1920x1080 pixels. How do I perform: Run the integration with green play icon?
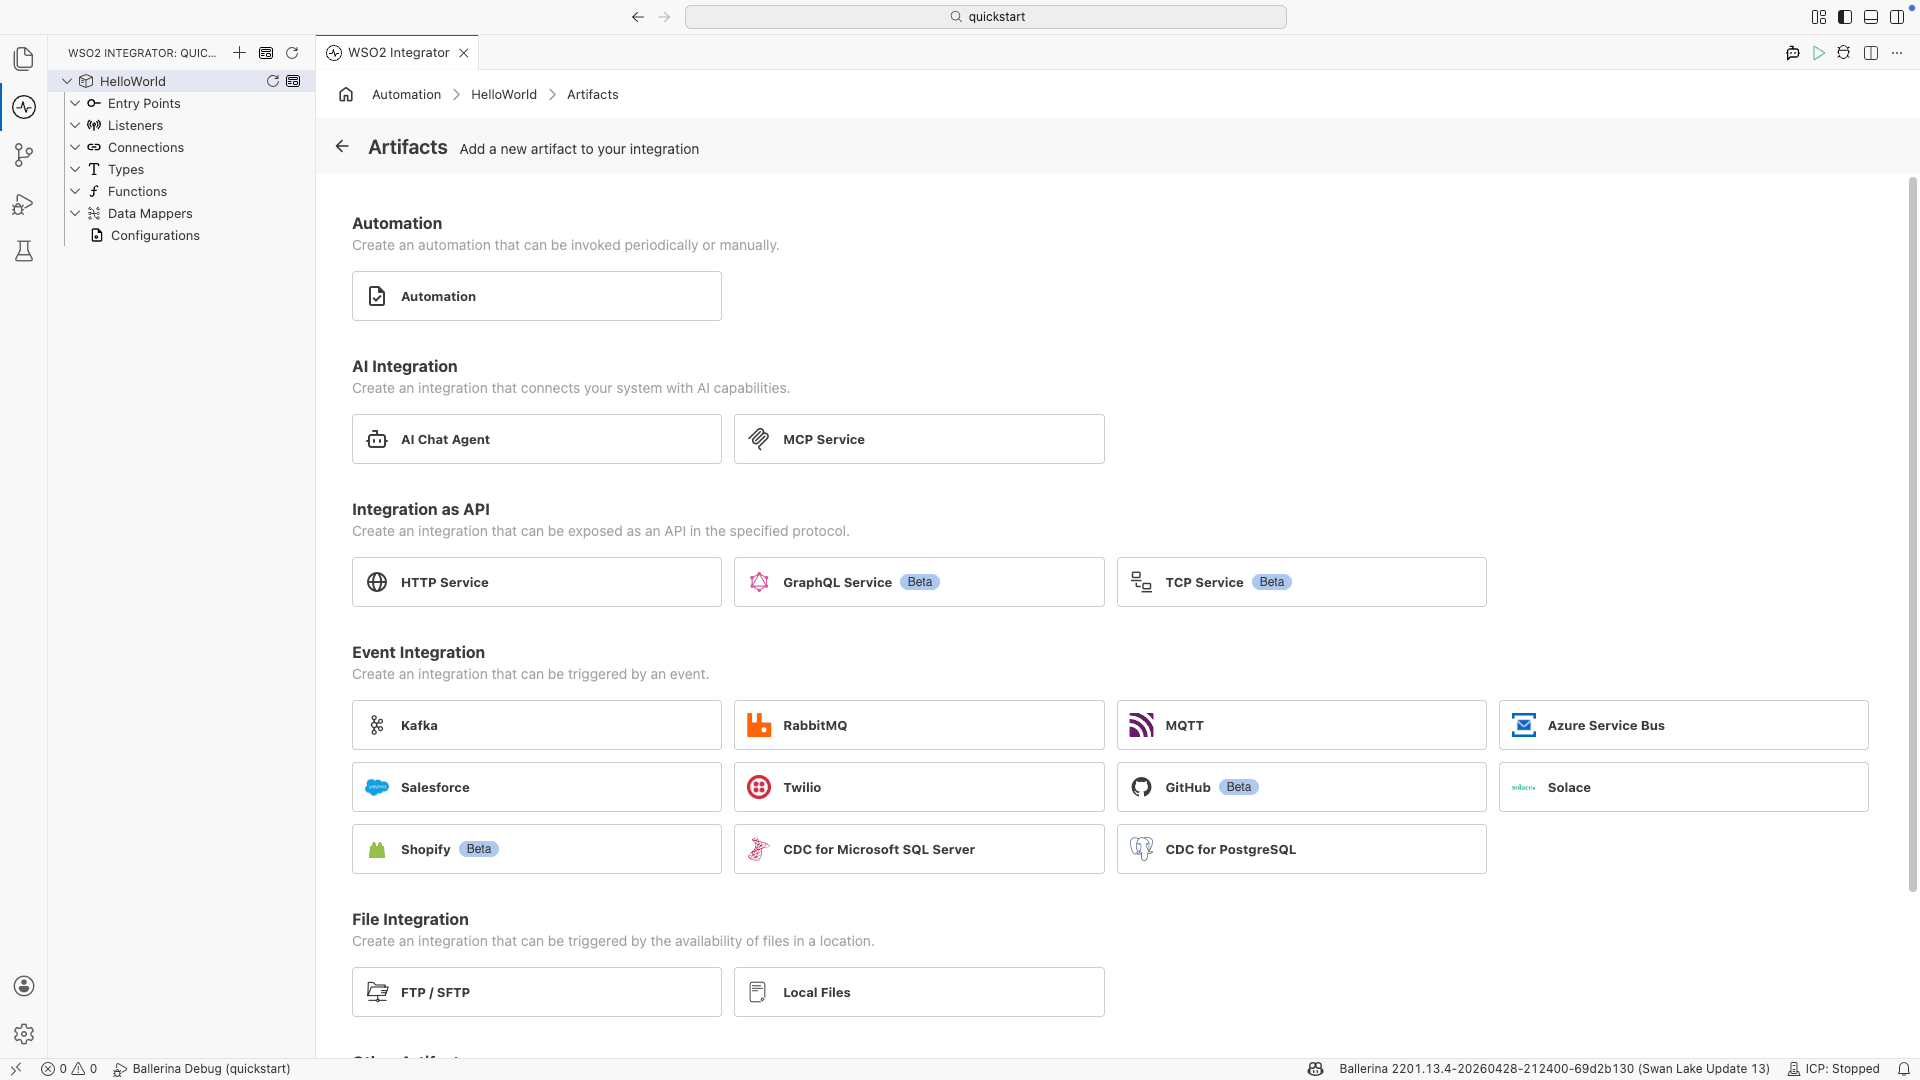pyautogui.click(x=1819, y=53)
